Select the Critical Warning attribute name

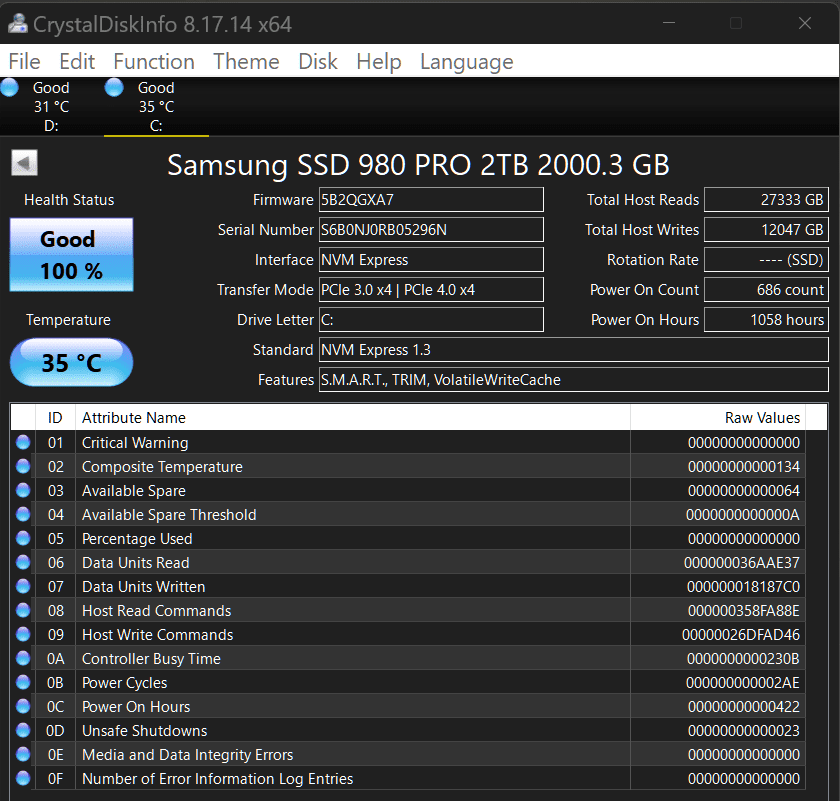coord(135,443)
